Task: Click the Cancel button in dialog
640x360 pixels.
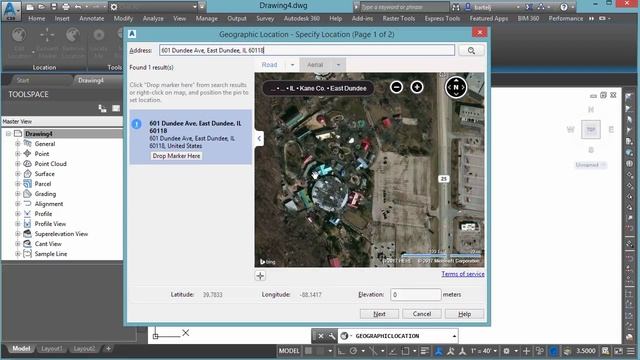Action: click(422, 314)
